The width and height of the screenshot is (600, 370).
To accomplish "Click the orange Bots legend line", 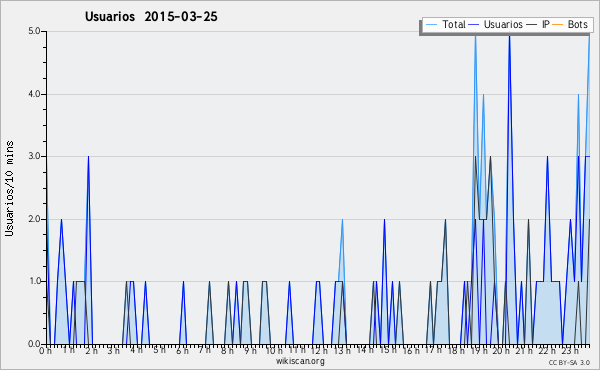I will pos(558,25).
